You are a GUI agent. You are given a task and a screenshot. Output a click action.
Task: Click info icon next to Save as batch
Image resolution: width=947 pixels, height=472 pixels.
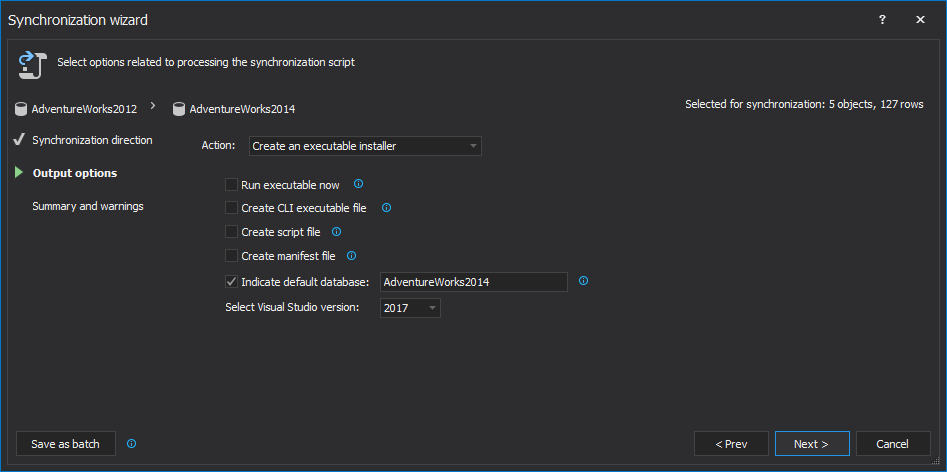[x=131, y=443]
